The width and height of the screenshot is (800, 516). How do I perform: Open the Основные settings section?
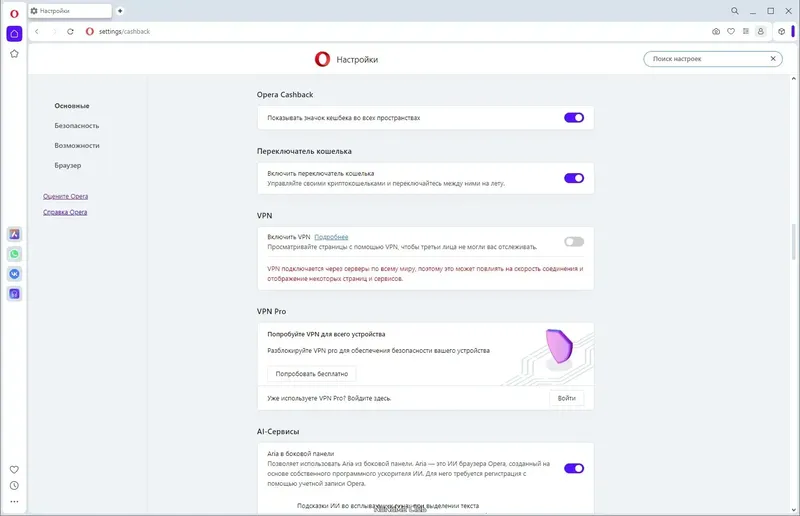[x=72, y=106]
